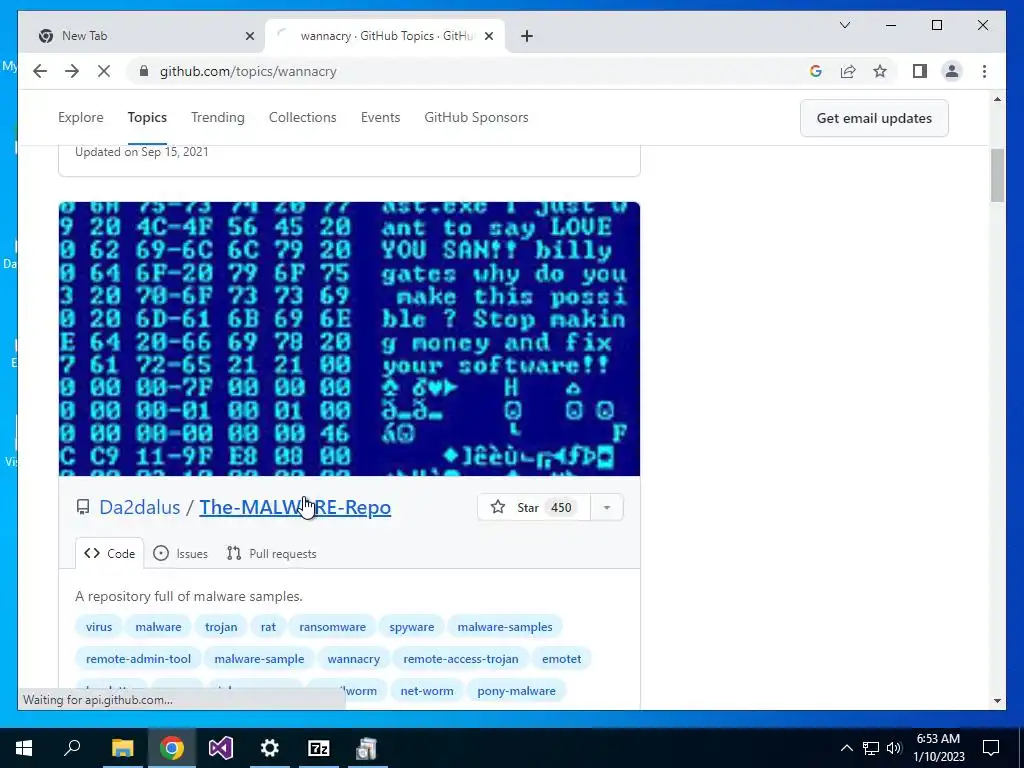Show hidden system tray icons
Image resolution: width=1024 pixels, height=768 pixels.
click(846, 748)
